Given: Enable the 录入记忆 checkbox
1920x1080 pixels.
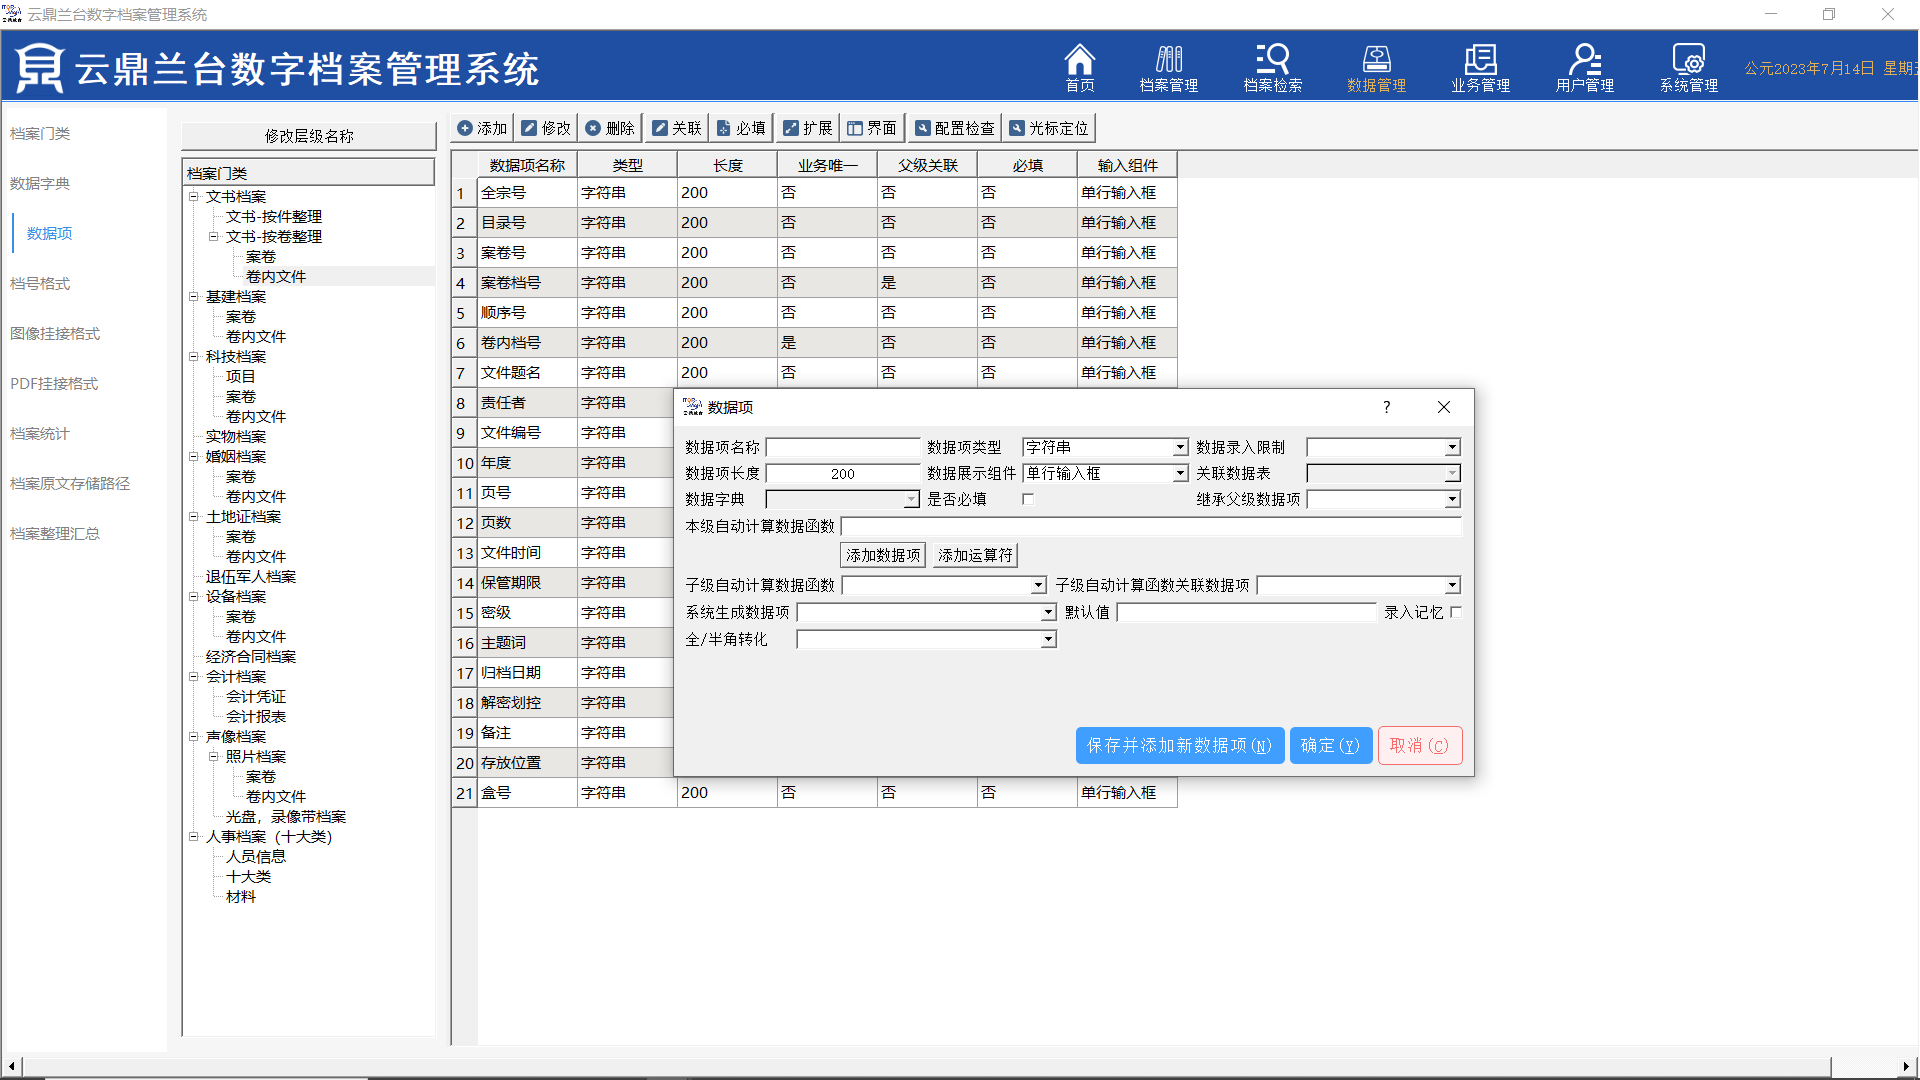Looking at the screenshot, I should coord(1455,612).
